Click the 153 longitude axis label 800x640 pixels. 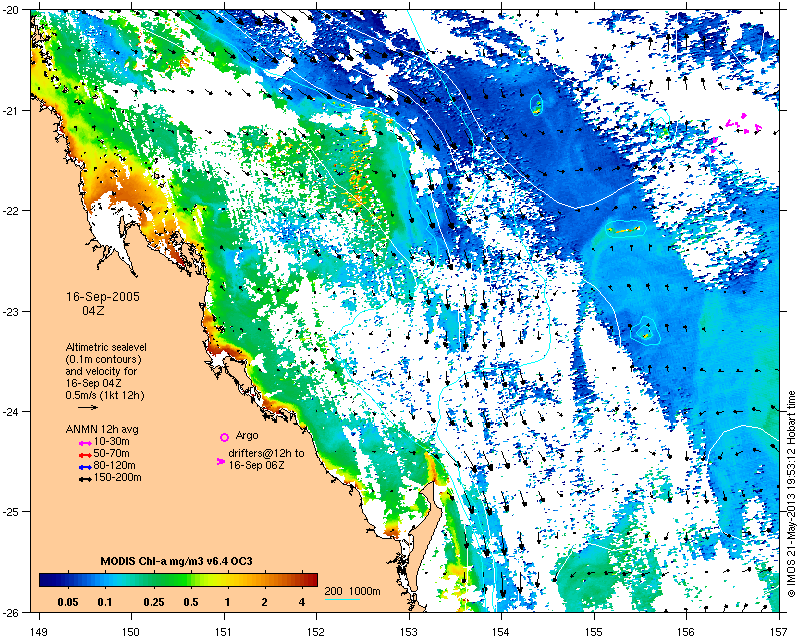409,632
